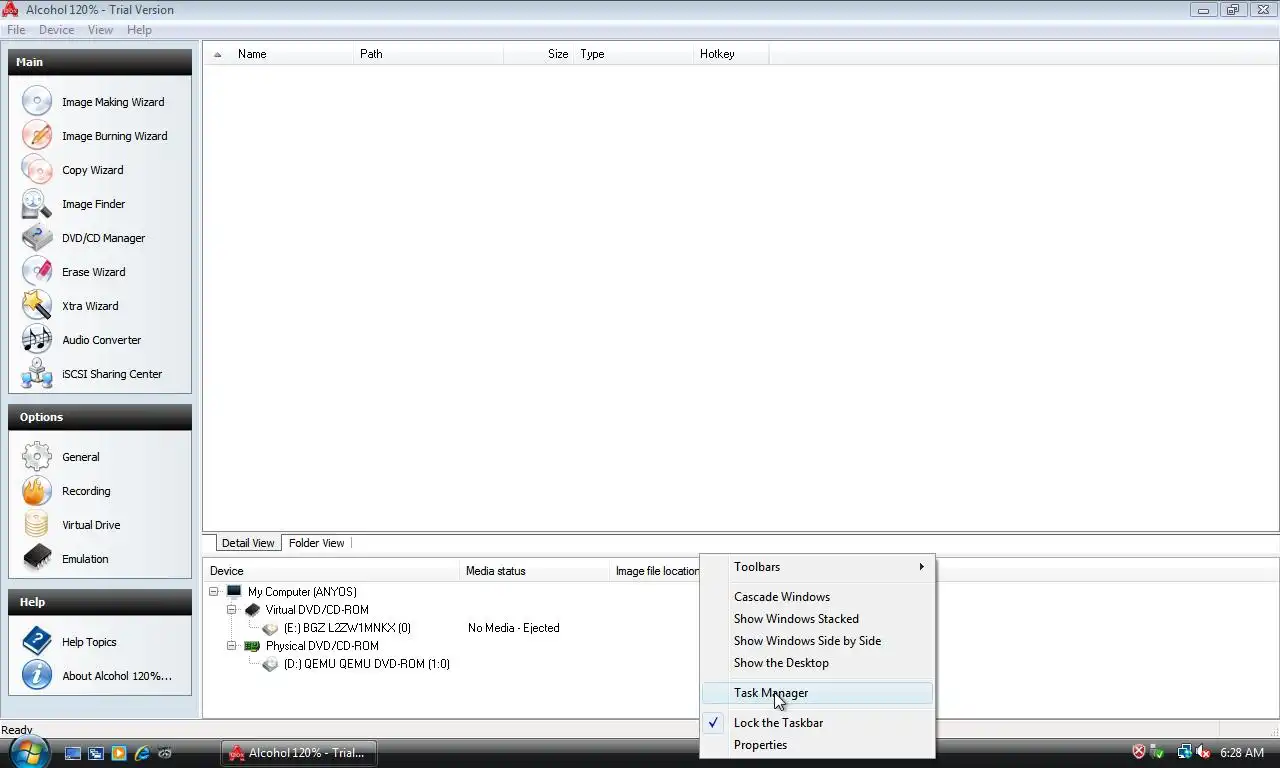Click the Device column header
The width and height of the screenshot is (1280, 768).
332,571
